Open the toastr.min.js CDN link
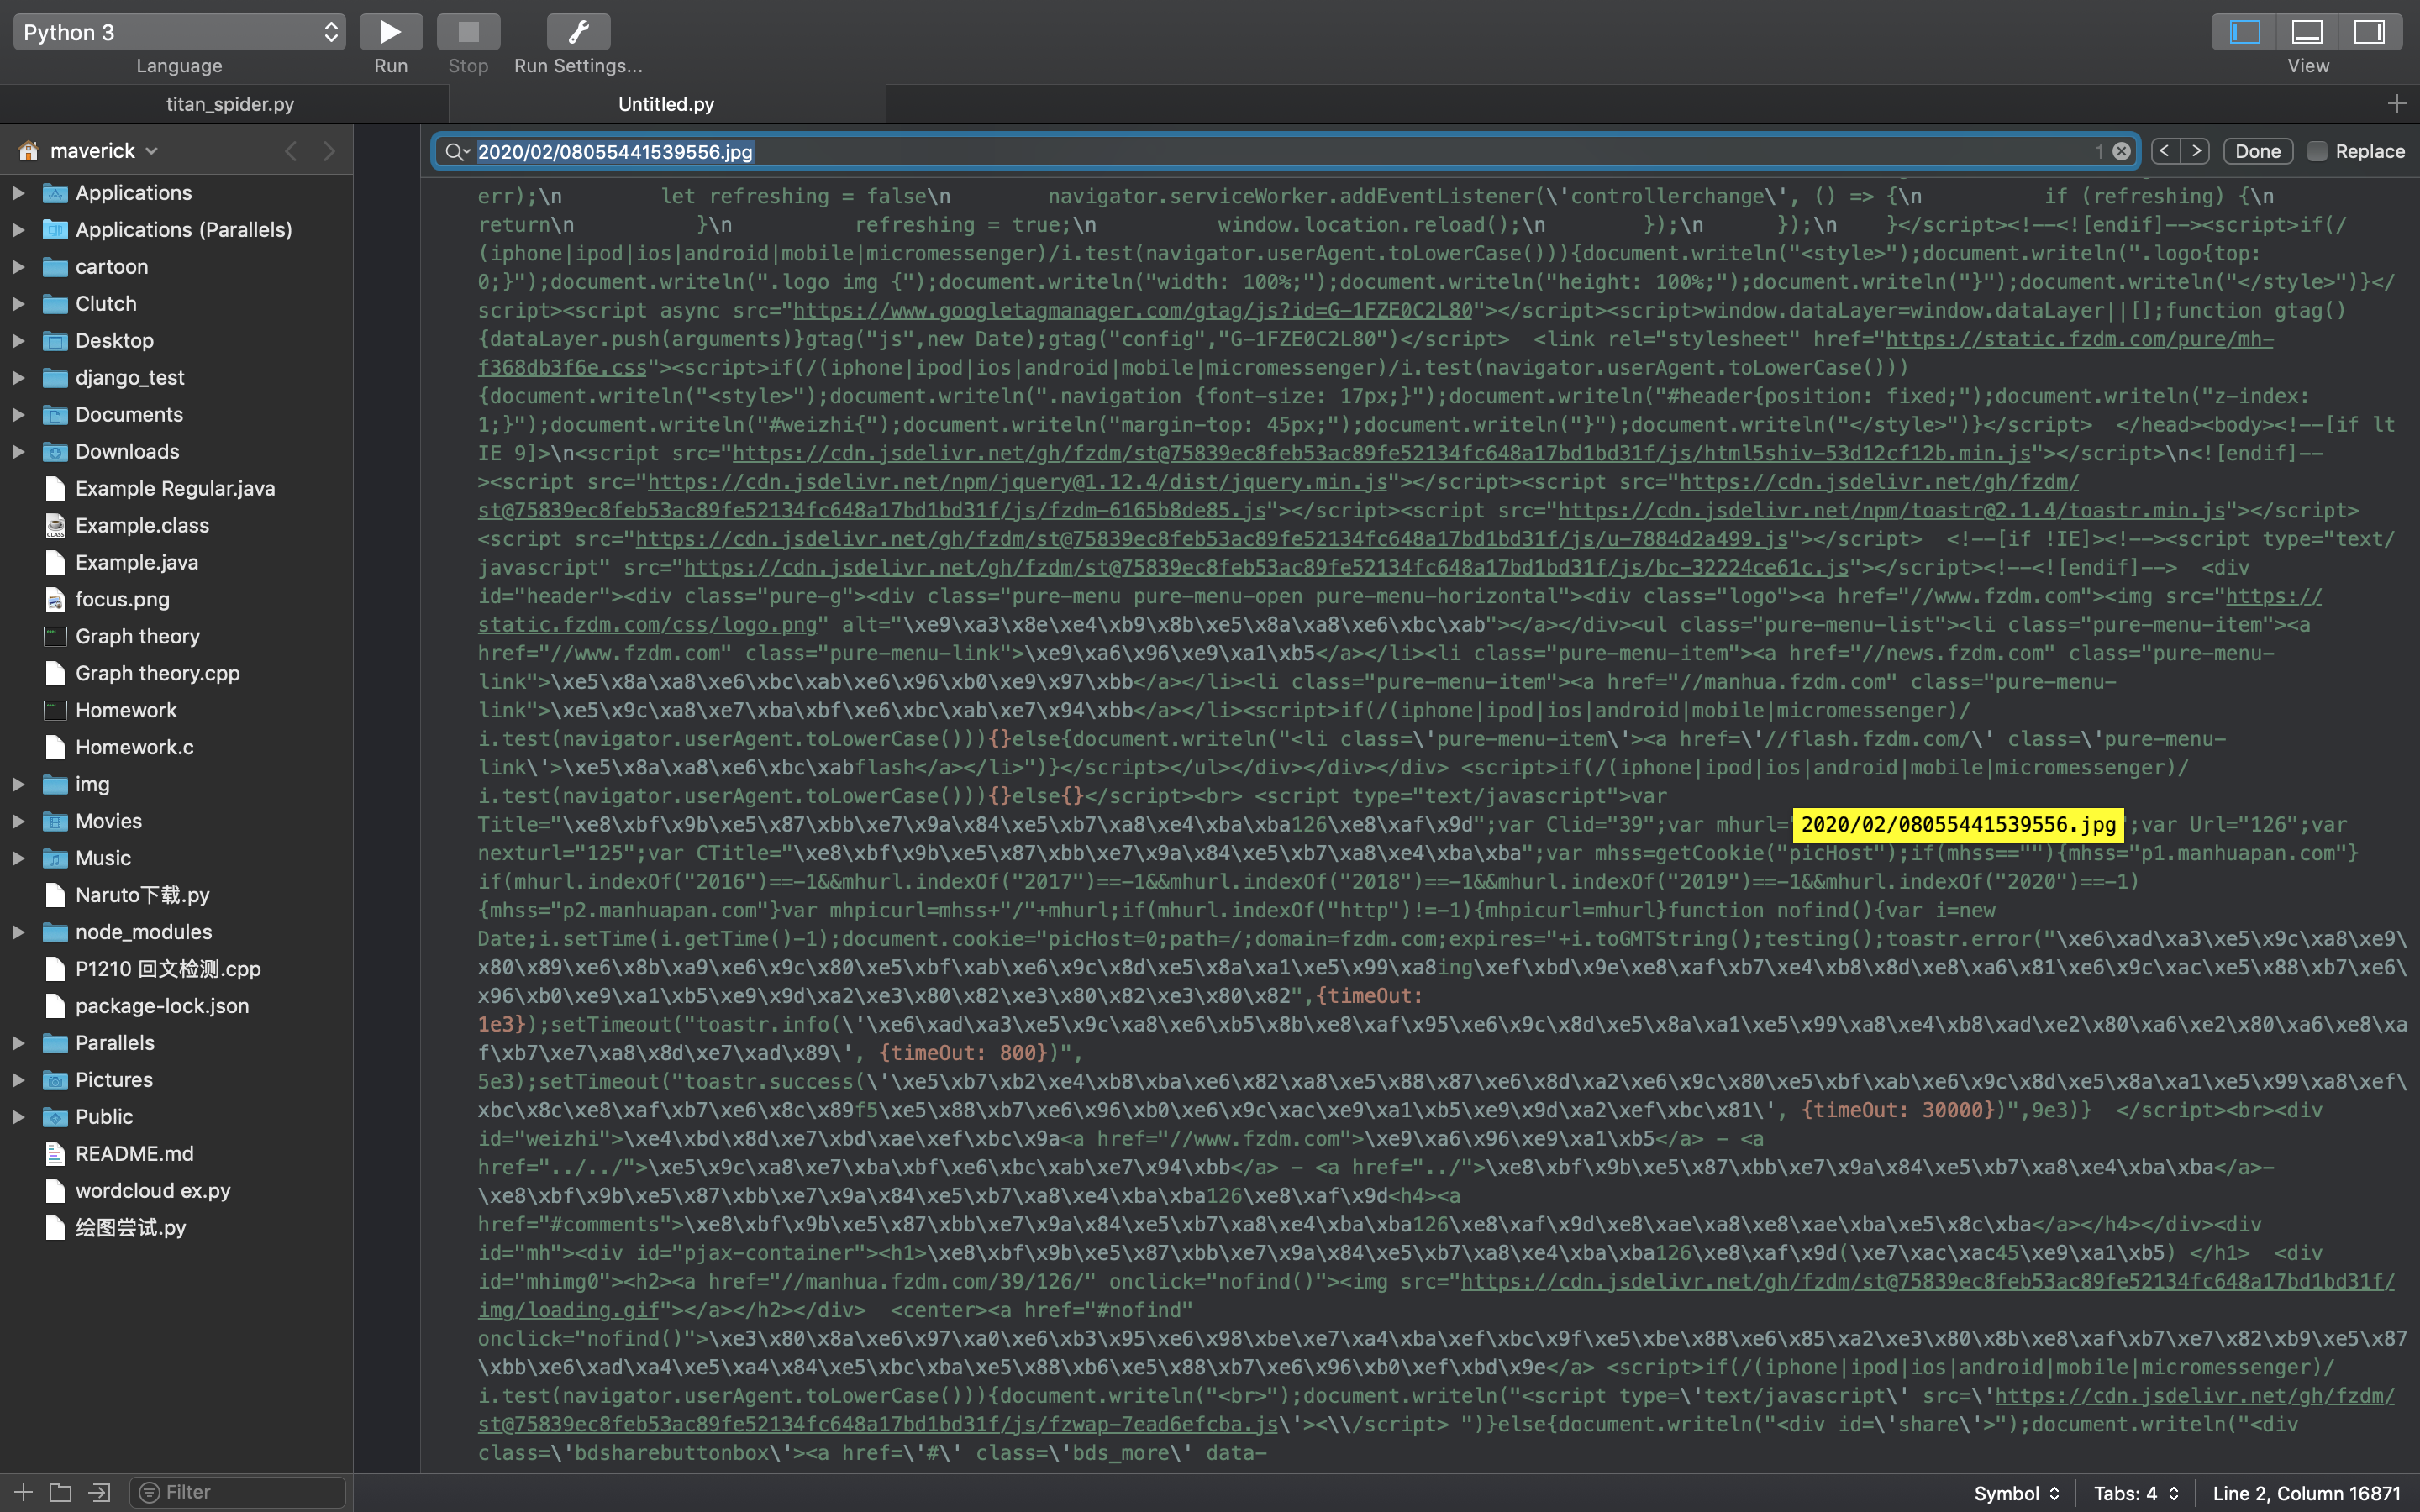Viewport: 2420px width, 1512px height. click(1891, 511)
